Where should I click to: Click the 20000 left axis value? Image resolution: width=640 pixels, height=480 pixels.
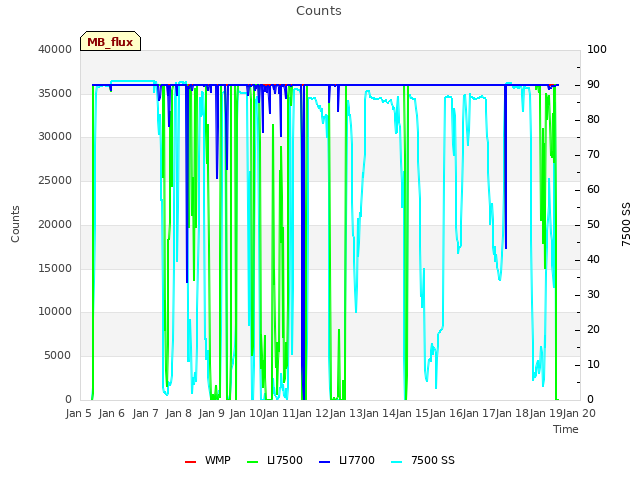pyautogui.click(x=55, y=224)
